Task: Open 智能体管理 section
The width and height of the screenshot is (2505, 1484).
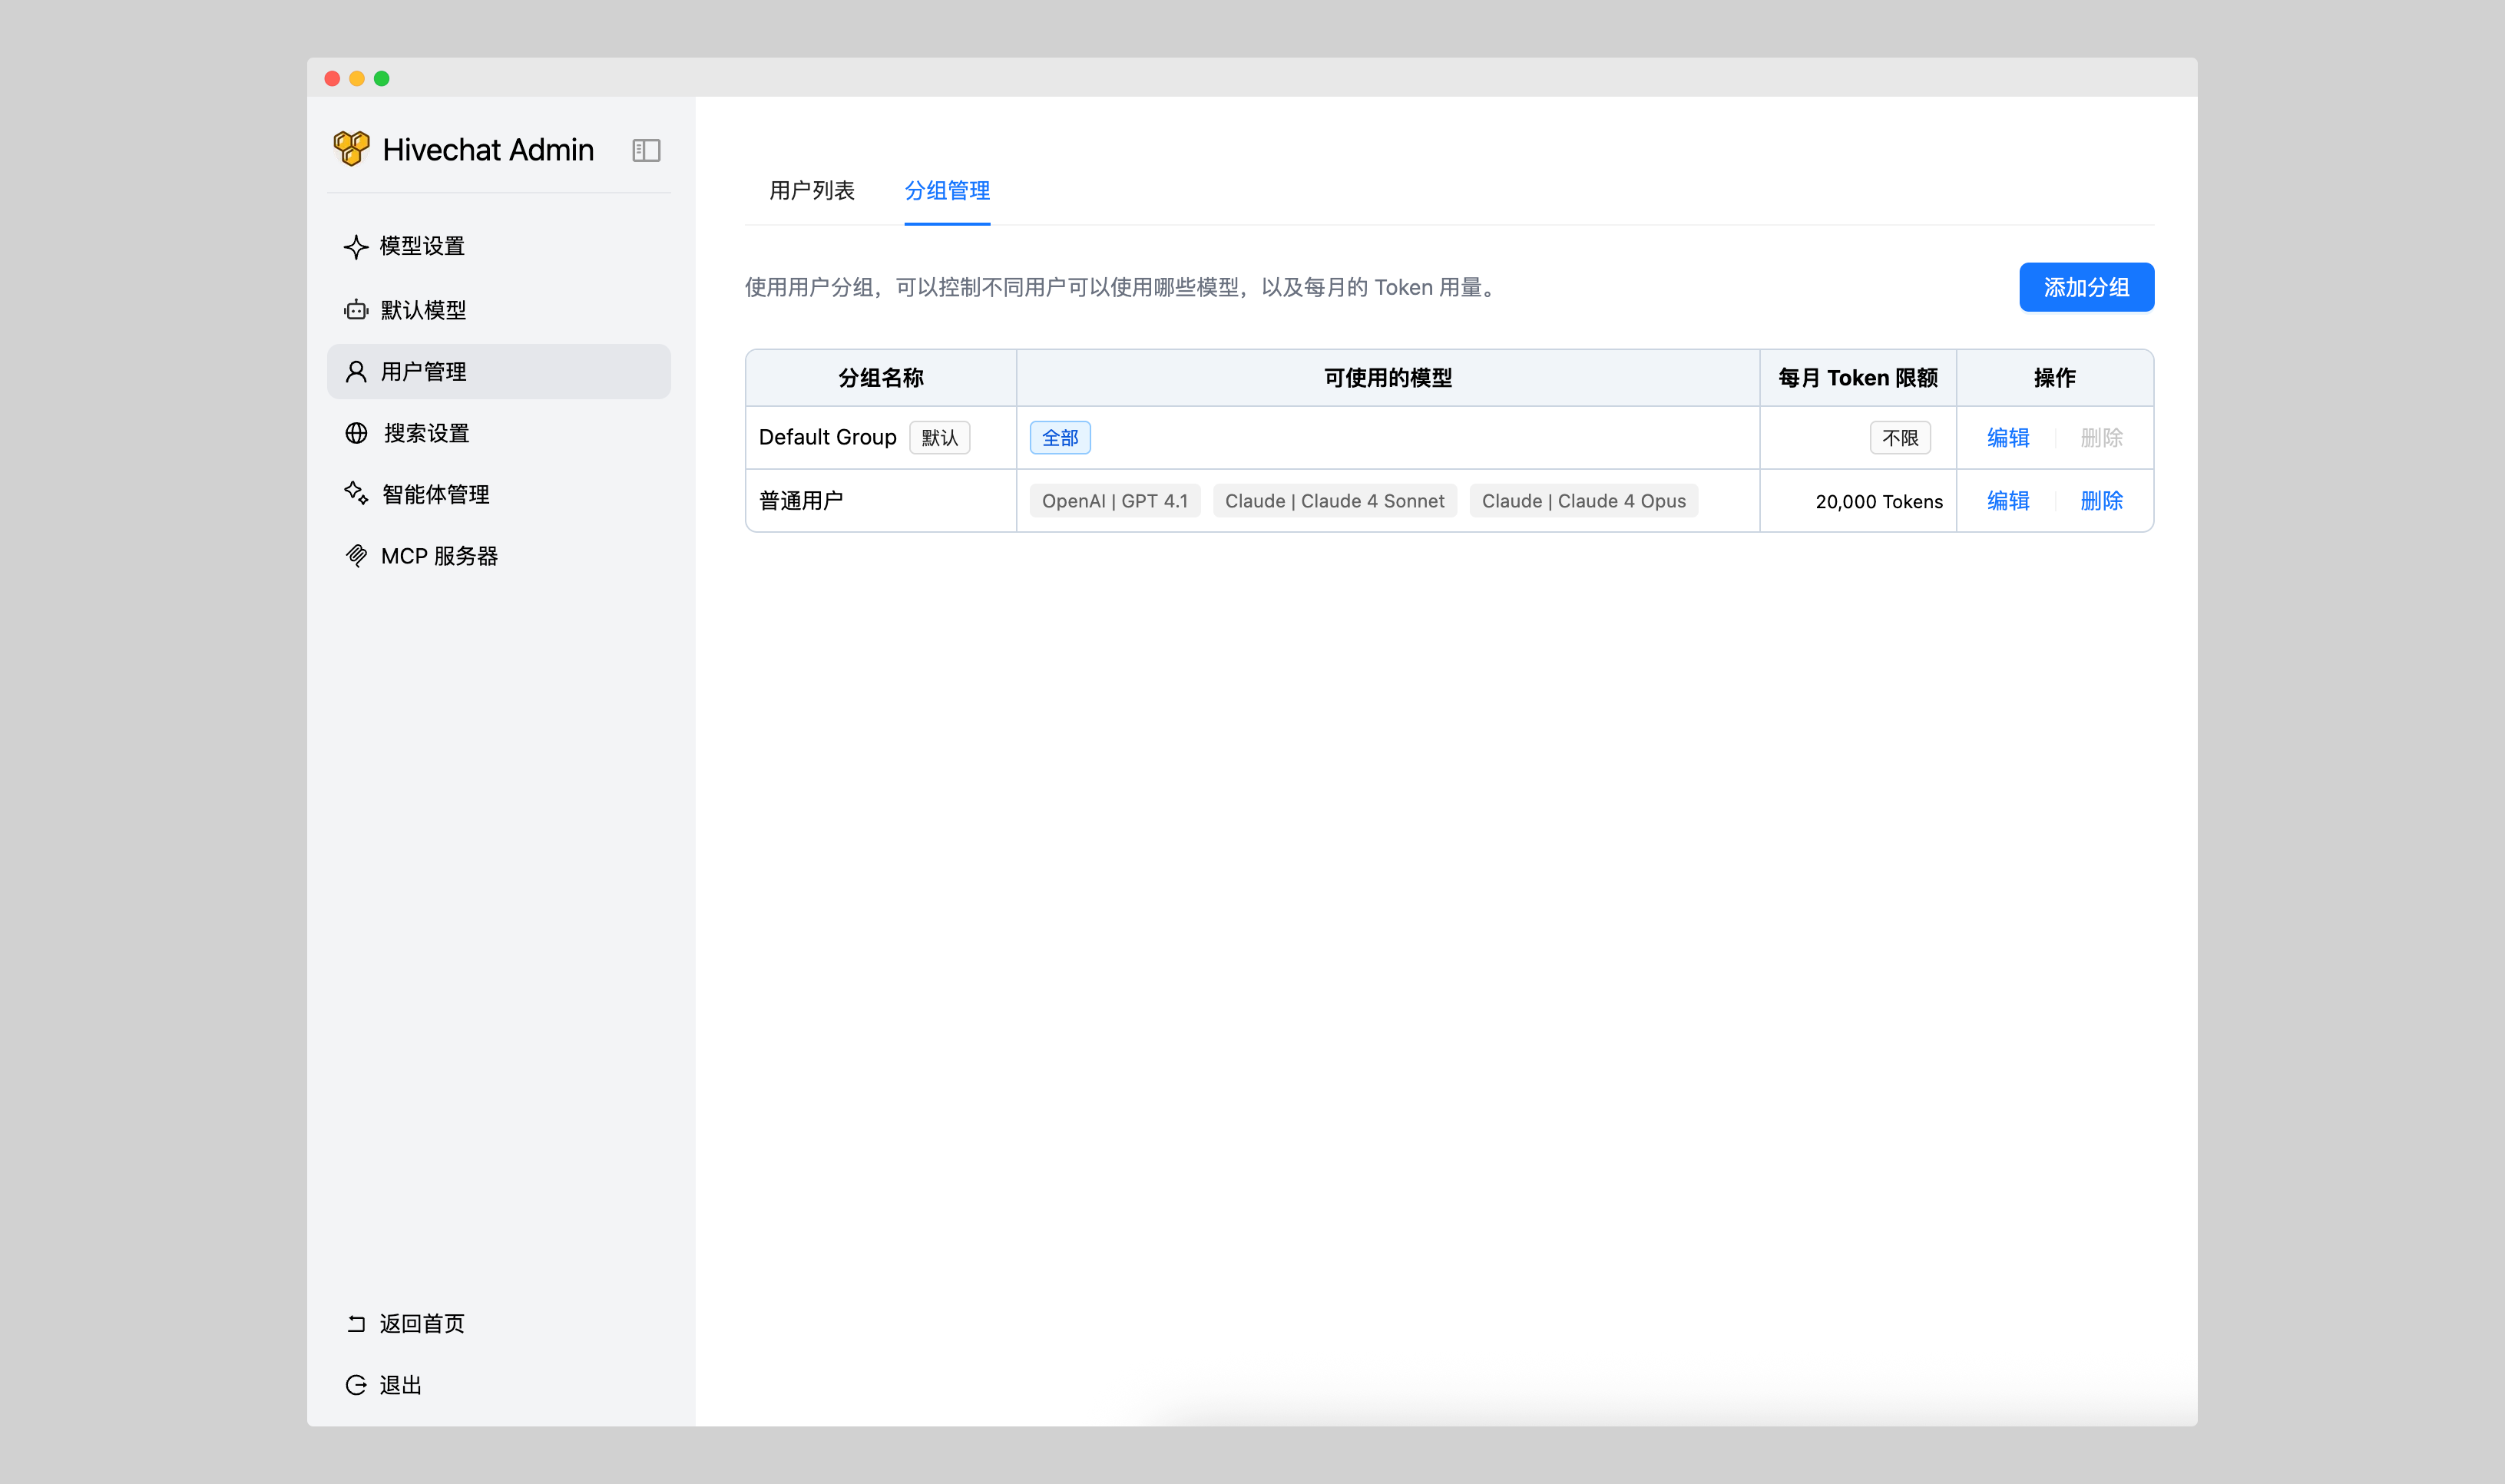Action: pyautogui.click(x=499, y=494)
